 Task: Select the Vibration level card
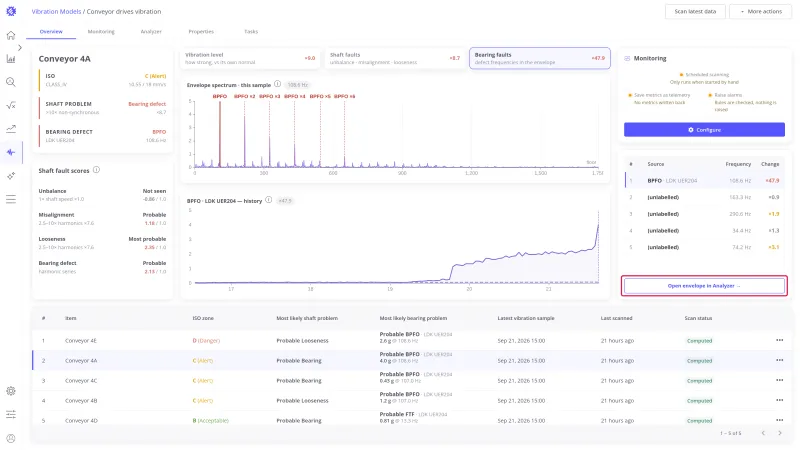tap(249, 58)
